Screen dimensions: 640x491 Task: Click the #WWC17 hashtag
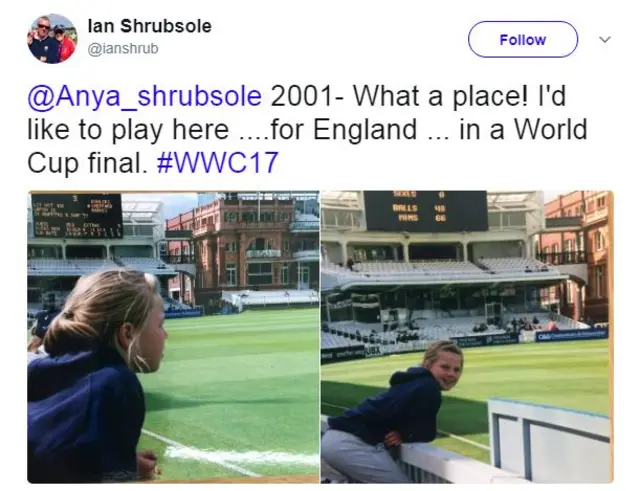218,162
